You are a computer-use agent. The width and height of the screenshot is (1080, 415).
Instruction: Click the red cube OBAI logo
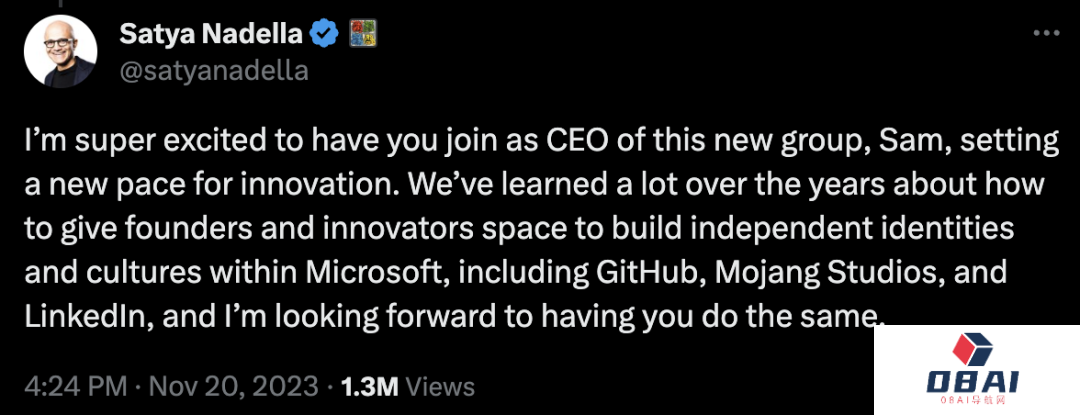[x=974, y=349]
